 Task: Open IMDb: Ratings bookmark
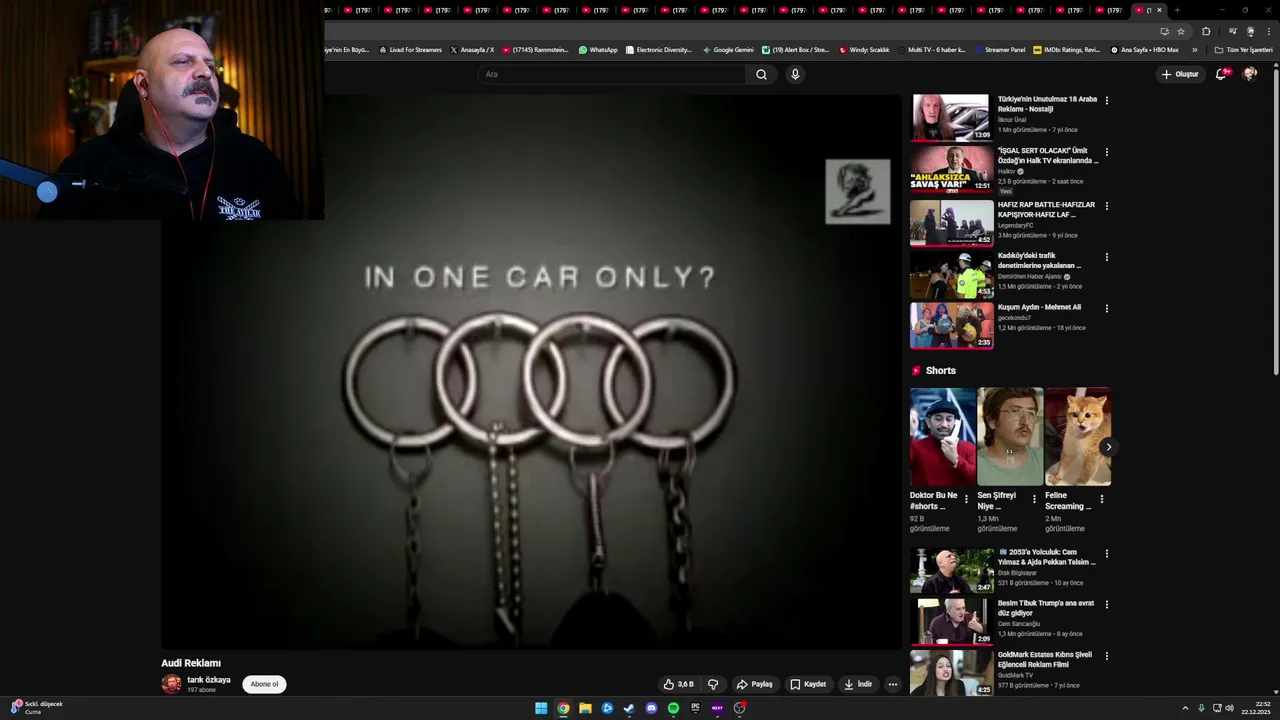[1066, 50]
